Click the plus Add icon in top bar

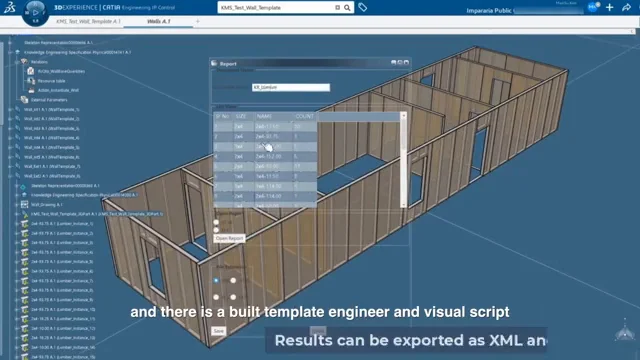(609, 7)
